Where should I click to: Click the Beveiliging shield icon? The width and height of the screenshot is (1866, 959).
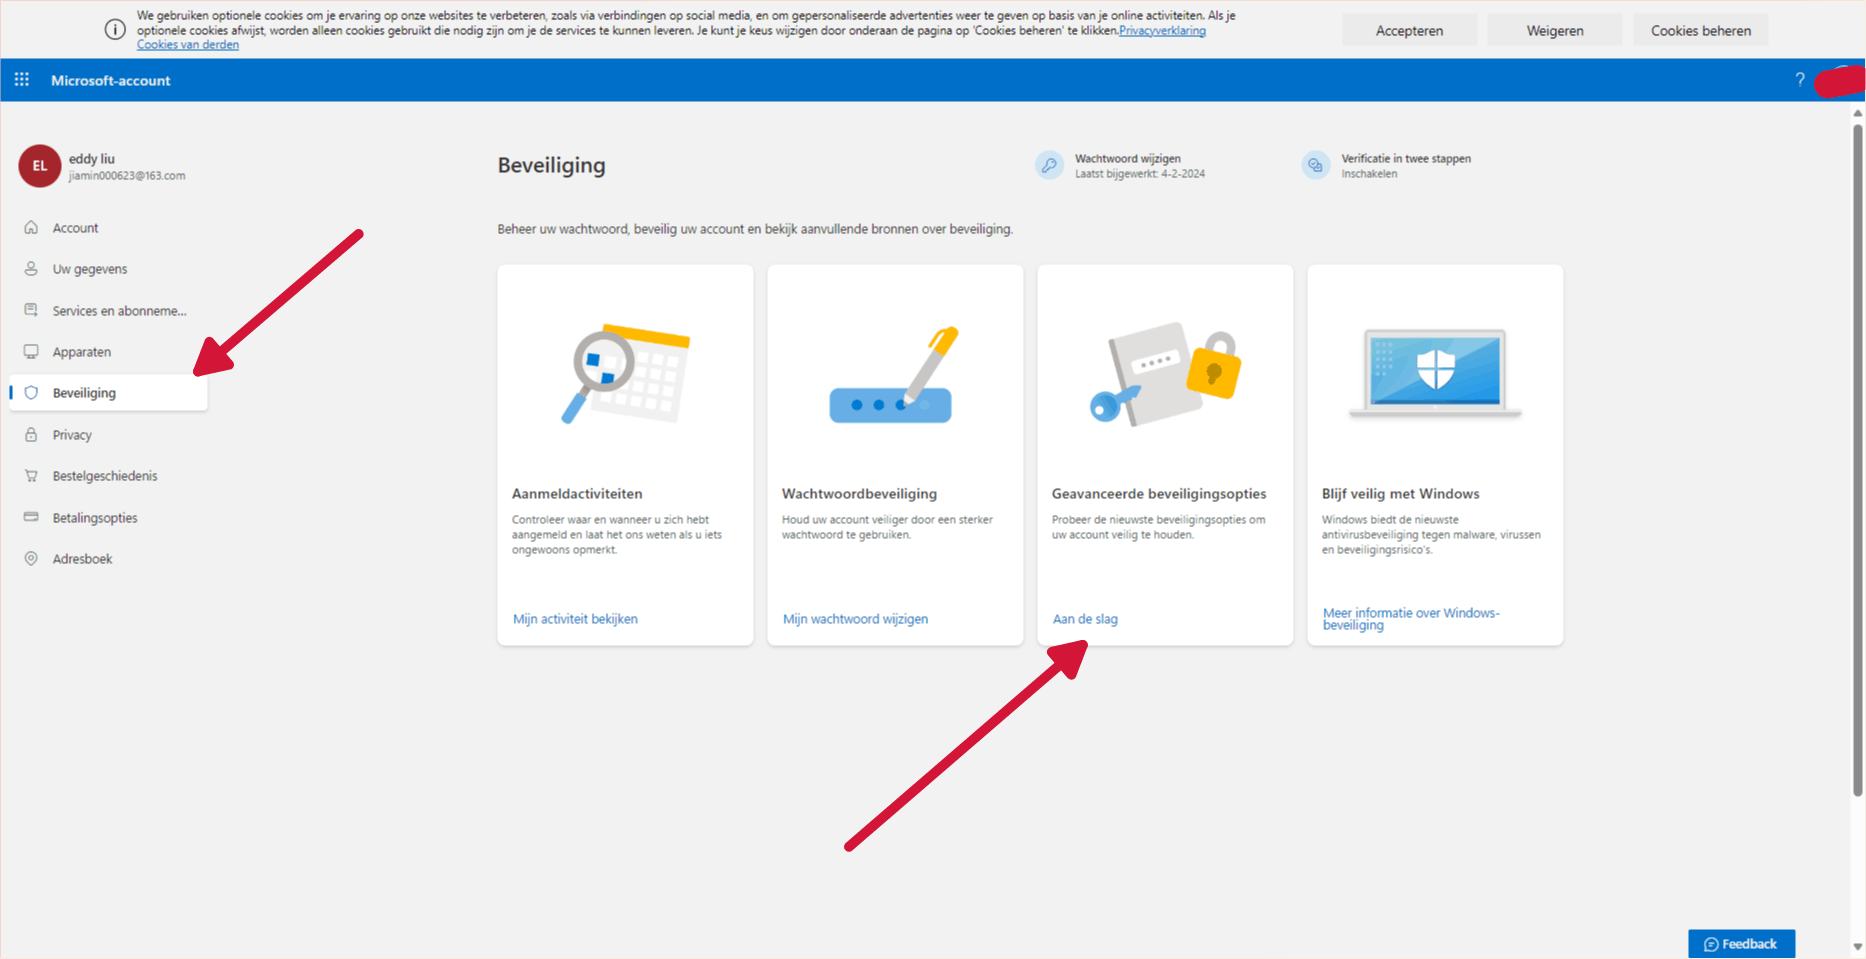[31, 393]
